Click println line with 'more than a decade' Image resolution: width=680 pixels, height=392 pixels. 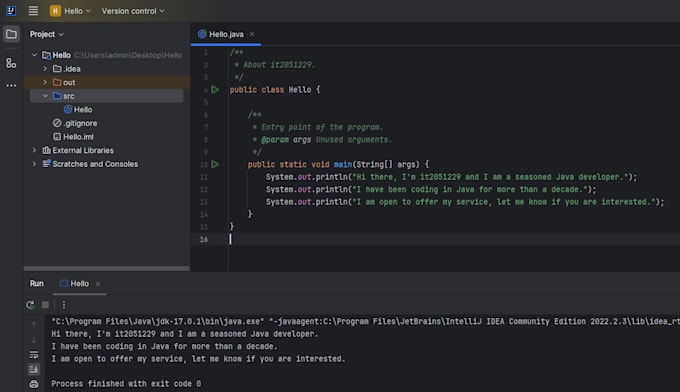click(431, 189)
